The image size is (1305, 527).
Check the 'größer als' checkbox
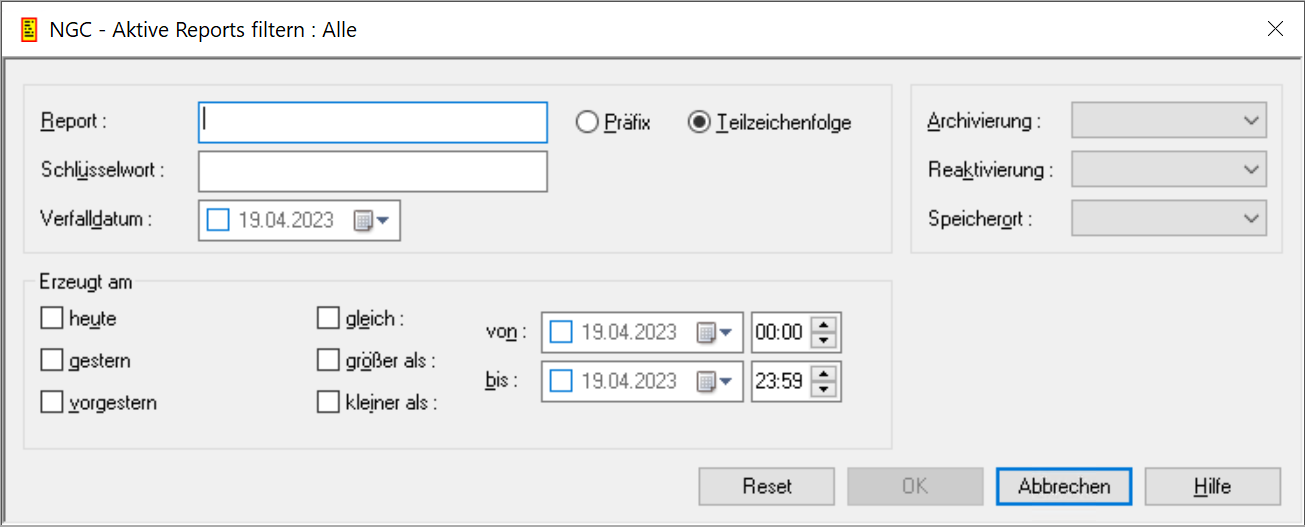328,360
